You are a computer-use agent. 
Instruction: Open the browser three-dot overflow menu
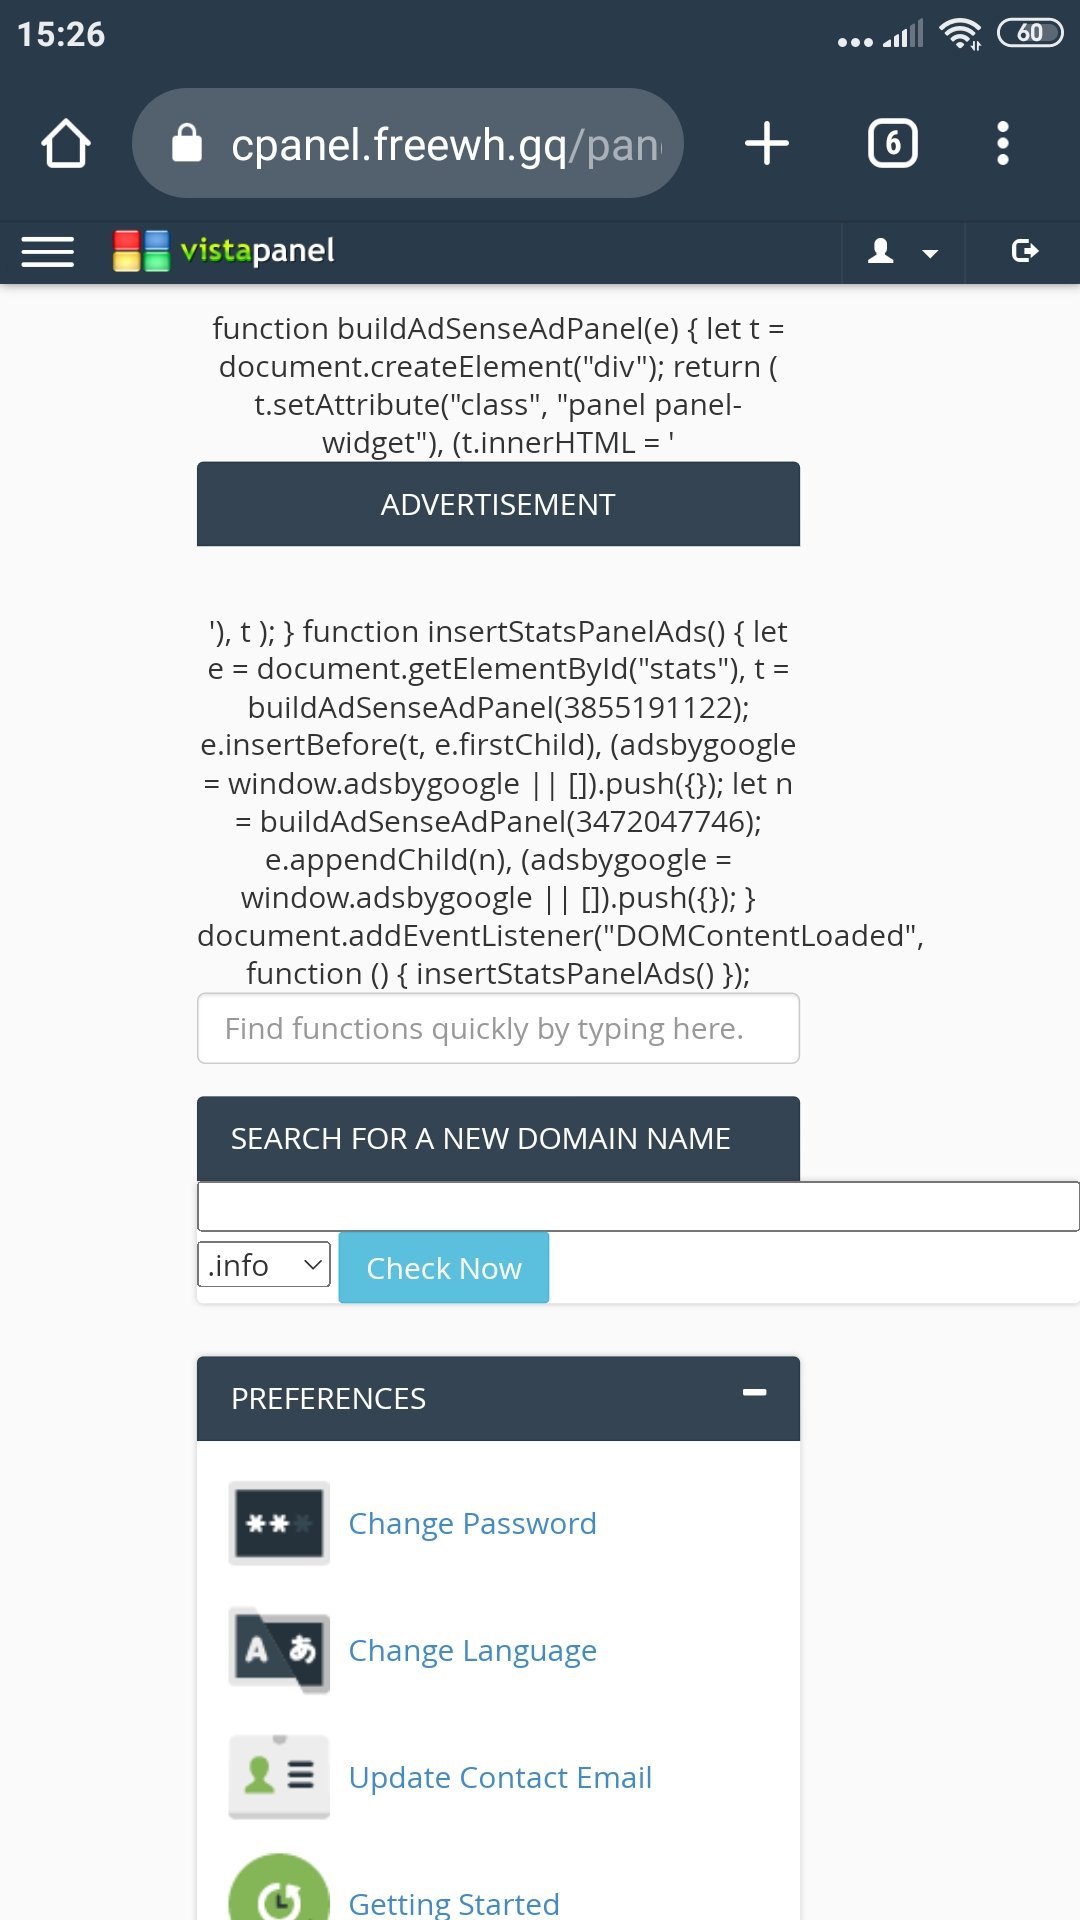coord(1003,143)
